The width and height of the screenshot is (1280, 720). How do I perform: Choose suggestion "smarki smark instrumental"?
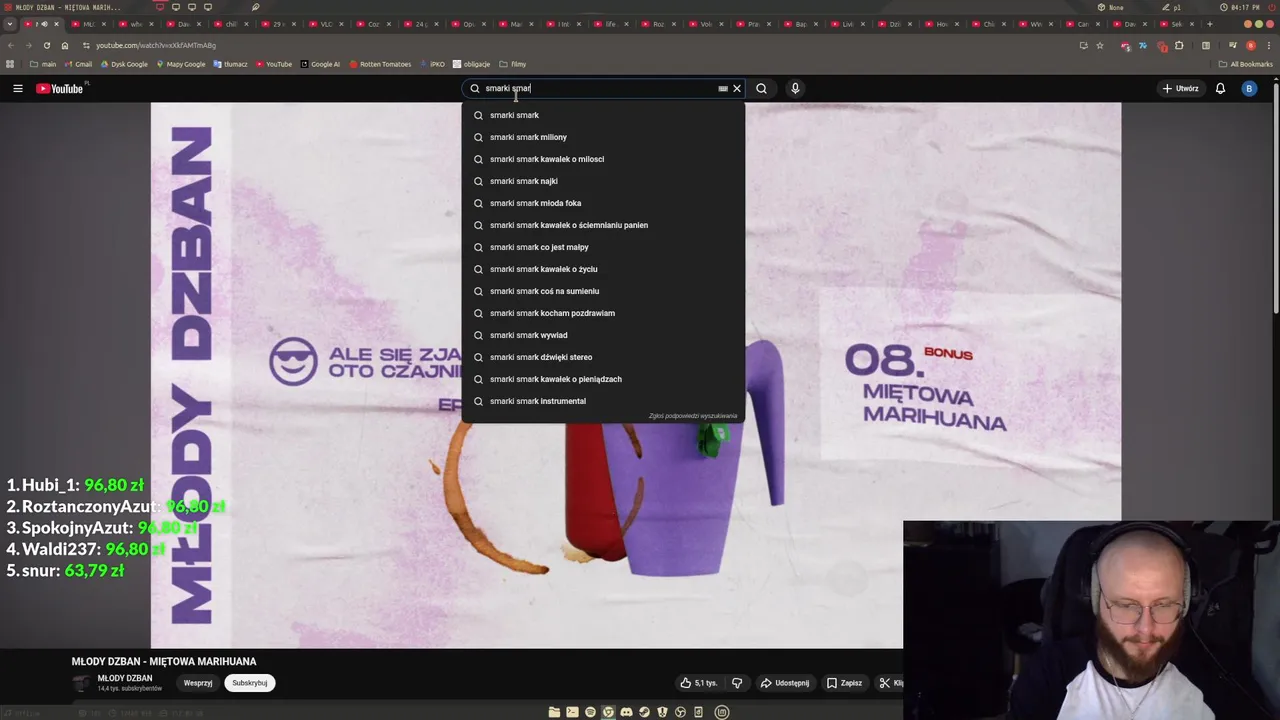[x=604, y=401]
